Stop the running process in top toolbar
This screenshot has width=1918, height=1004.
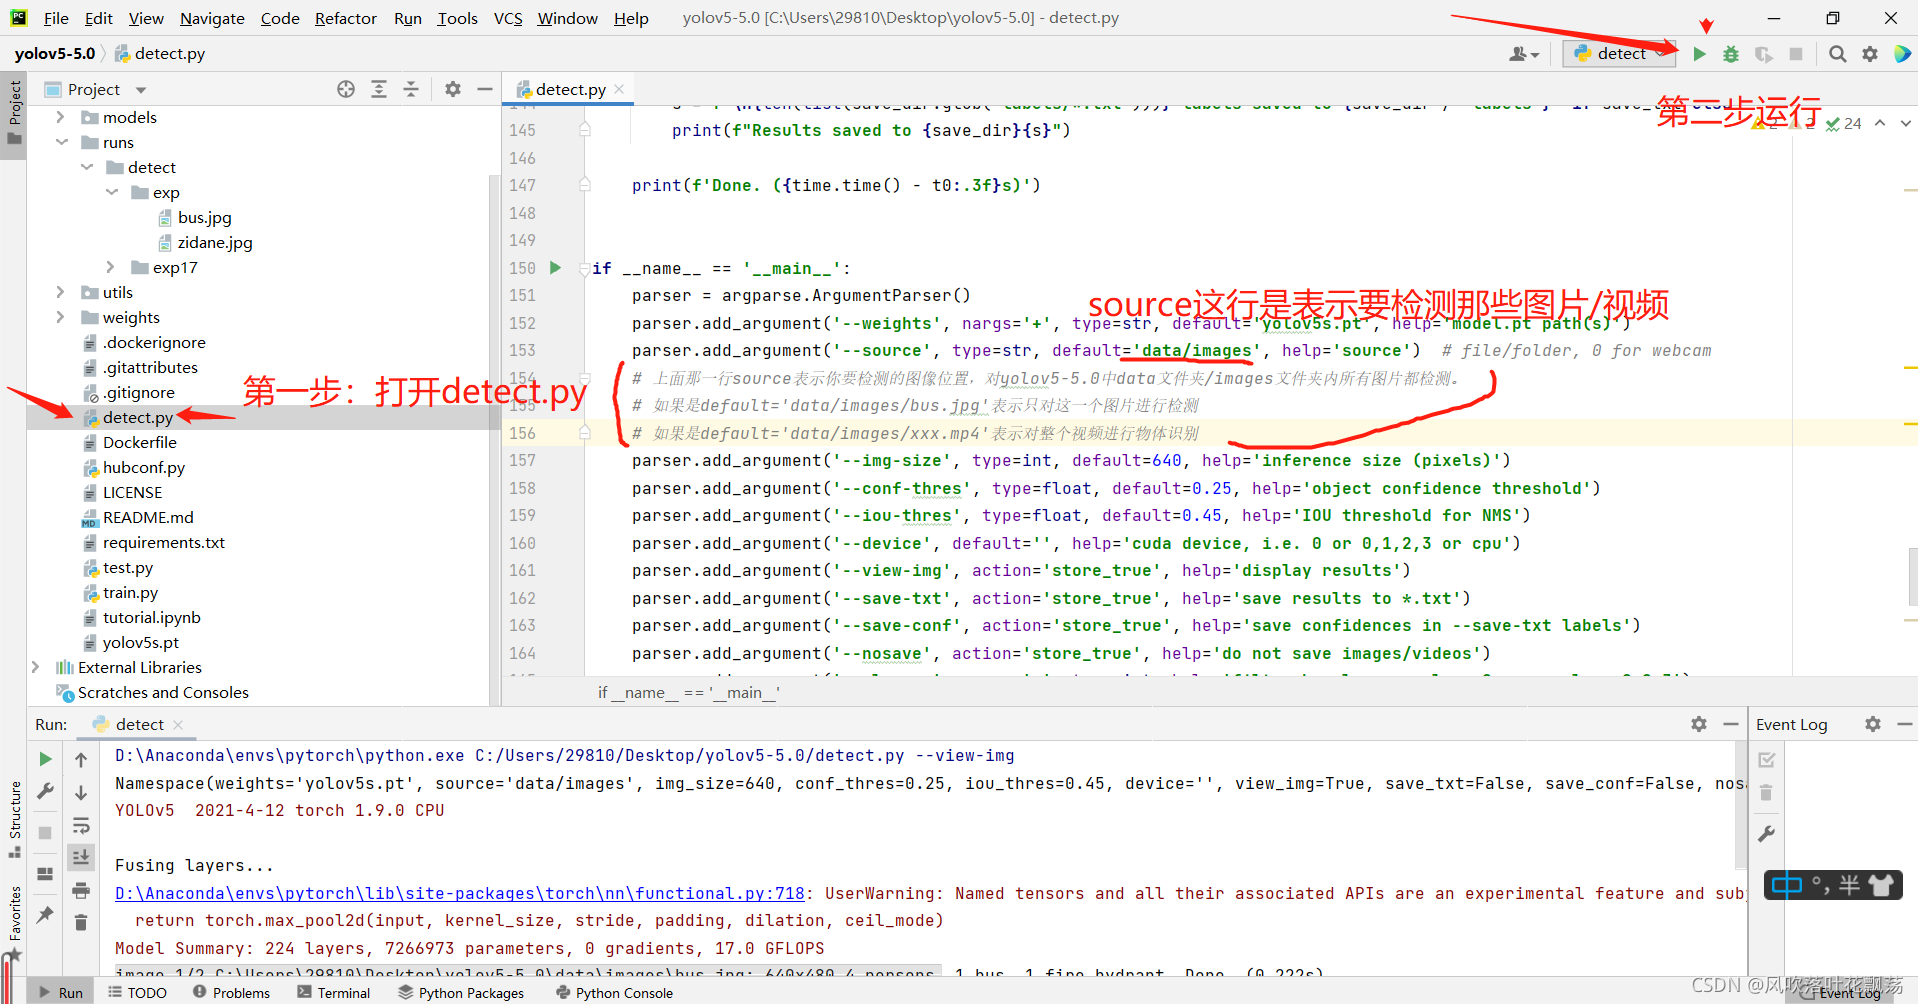(1796, 54)
